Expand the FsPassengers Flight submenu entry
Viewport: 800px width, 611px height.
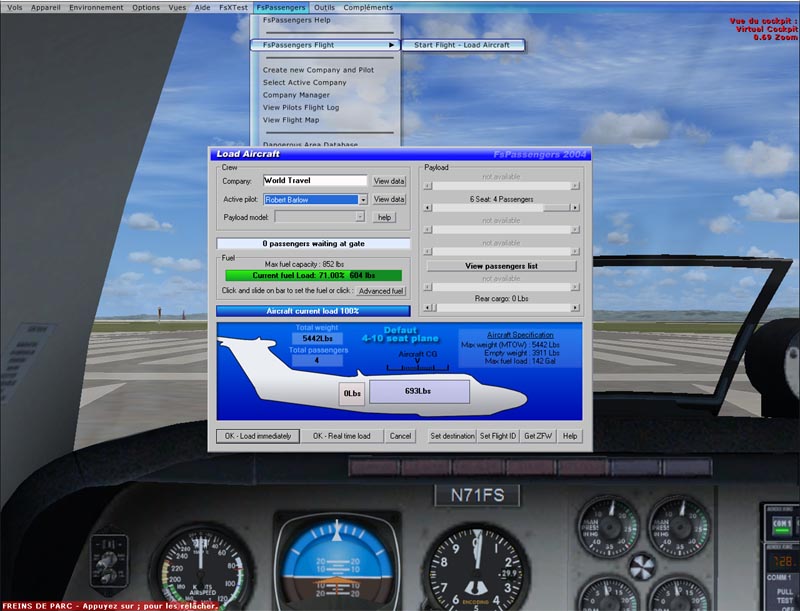324,45
